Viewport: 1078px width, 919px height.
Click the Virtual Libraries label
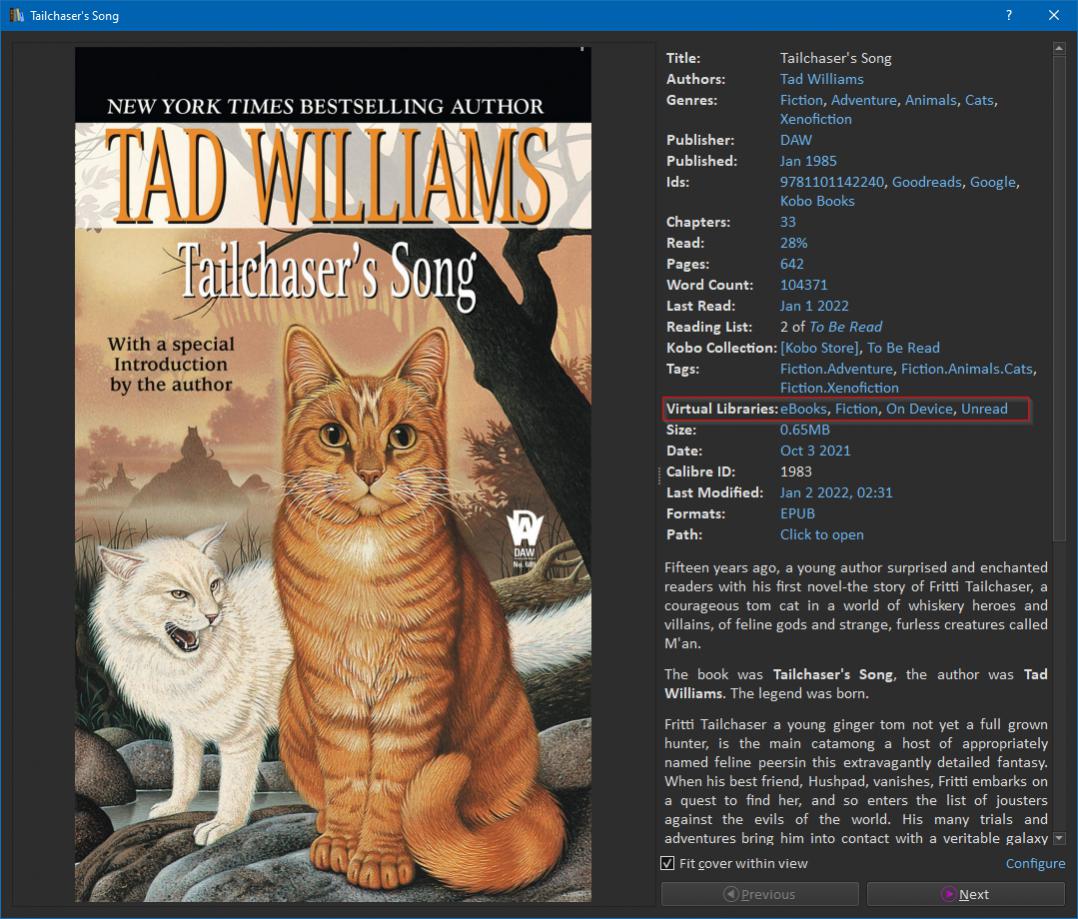(x=722, y=409)
